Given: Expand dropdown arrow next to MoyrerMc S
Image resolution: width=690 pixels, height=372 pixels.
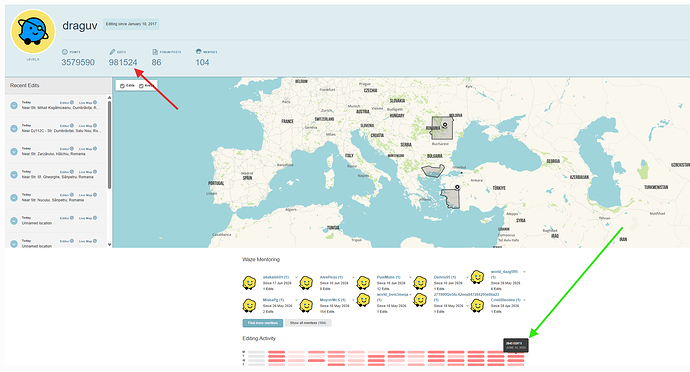Looking at the screenshot, I should 353,300.
